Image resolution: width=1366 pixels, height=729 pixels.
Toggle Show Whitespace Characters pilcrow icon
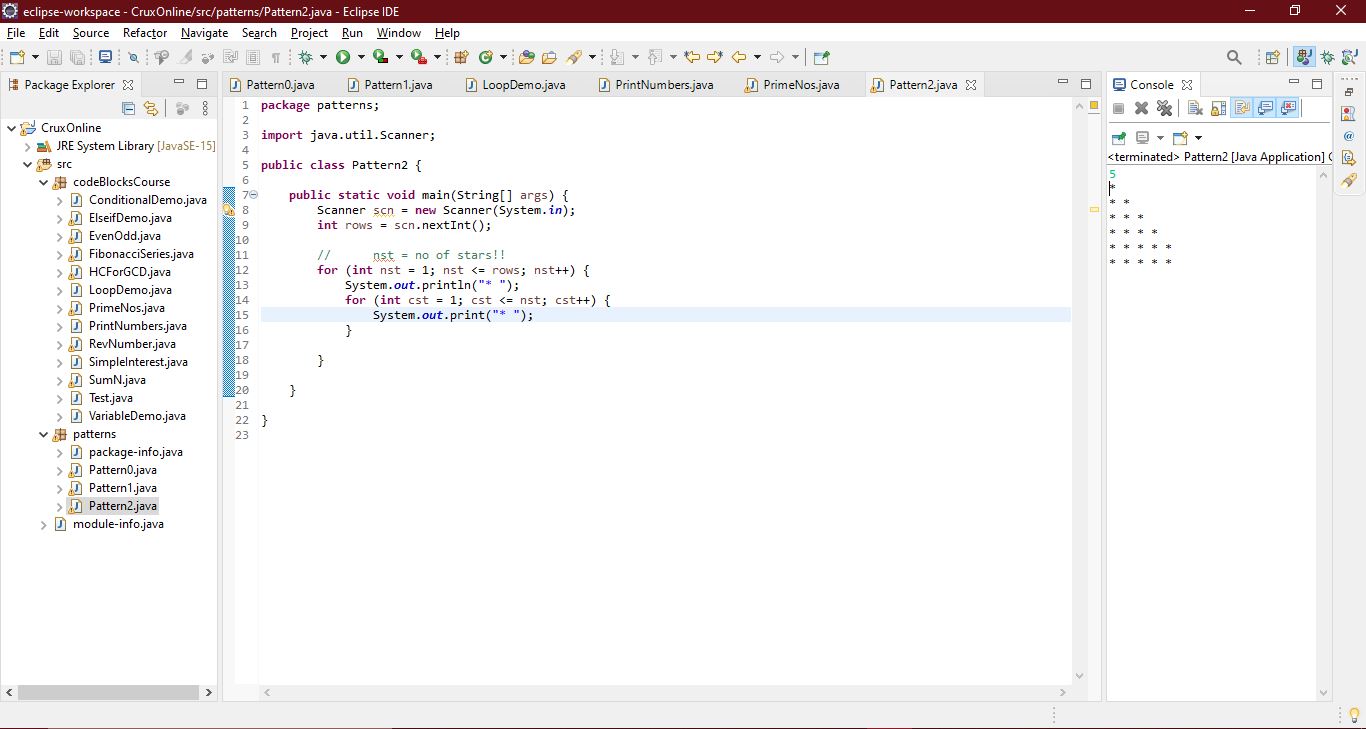[x=275, y=57]
